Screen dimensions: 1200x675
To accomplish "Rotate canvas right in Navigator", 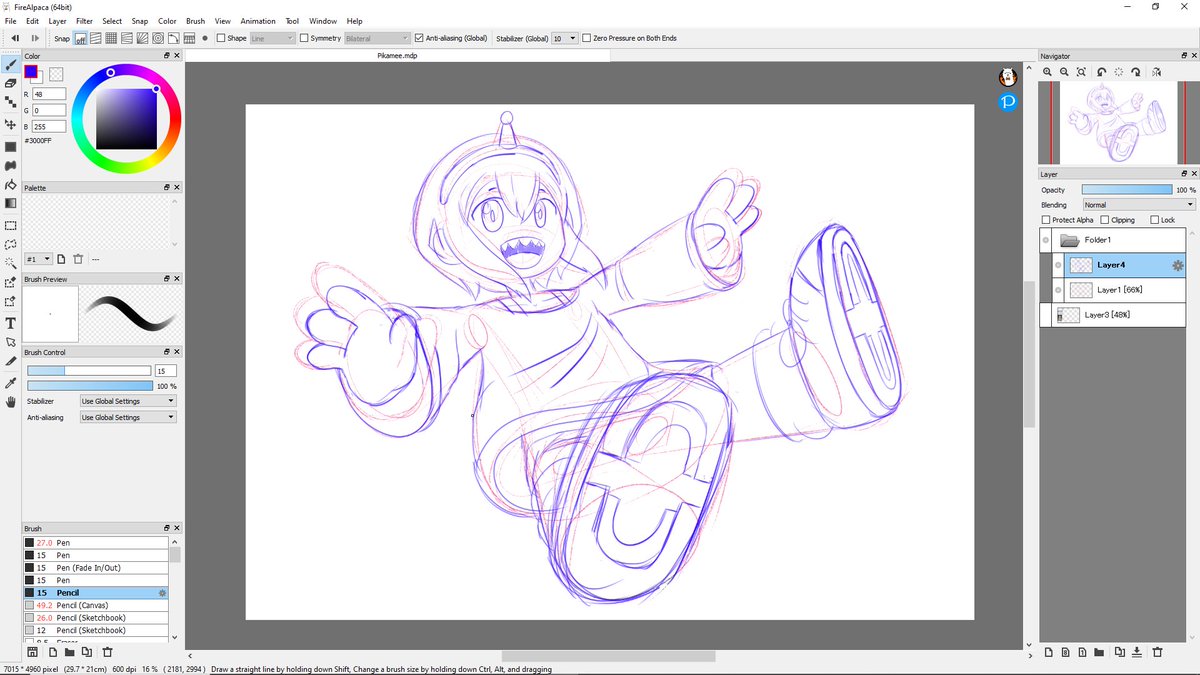I will click(1138, 72).
